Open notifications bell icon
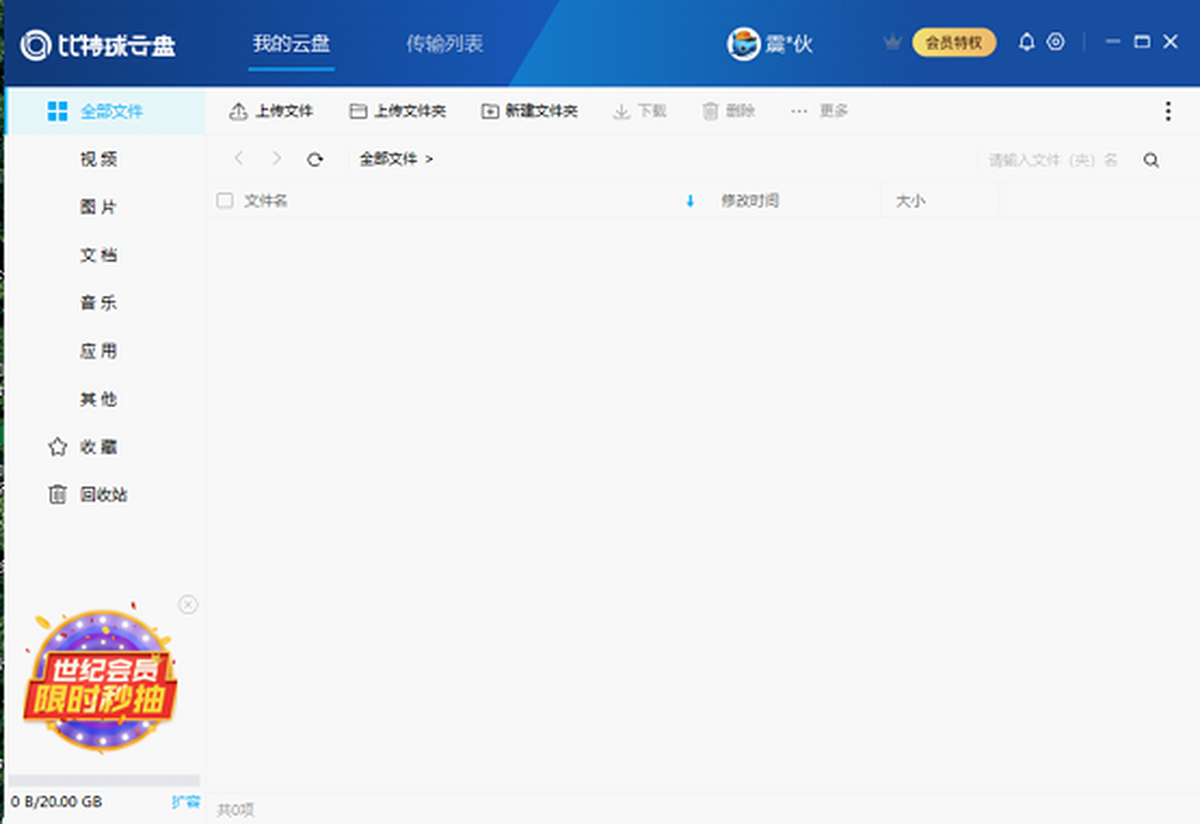Viewport: 1200px width, 824px height. (x=1026, y=42)
